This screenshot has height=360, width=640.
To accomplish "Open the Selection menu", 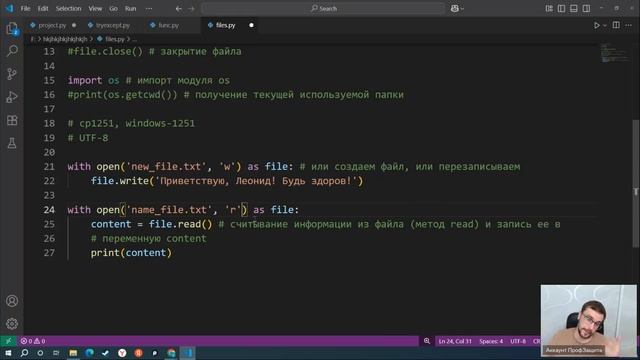I will [68, 9].
